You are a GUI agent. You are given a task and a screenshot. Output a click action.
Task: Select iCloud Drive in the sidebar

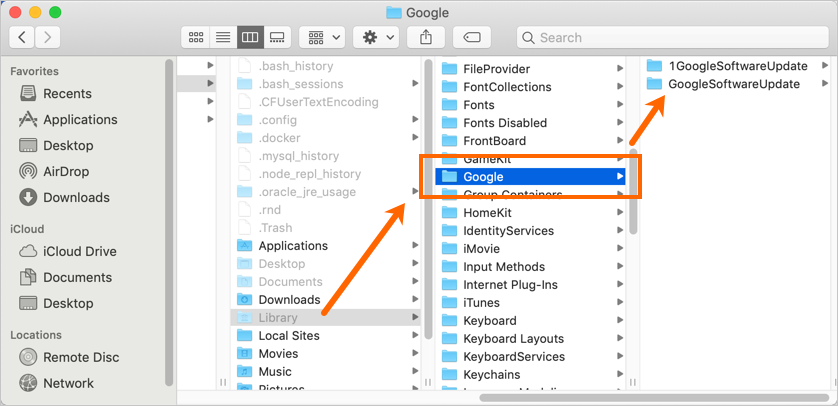(x=79, y=251)
